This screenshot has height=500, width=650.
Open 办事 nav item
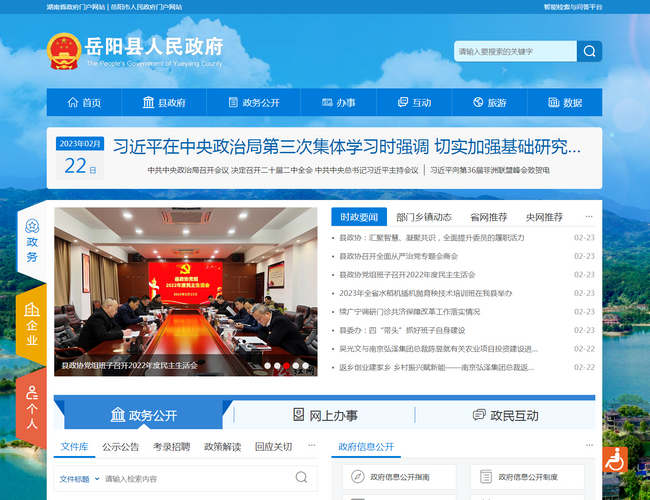[x=339, y=102]
